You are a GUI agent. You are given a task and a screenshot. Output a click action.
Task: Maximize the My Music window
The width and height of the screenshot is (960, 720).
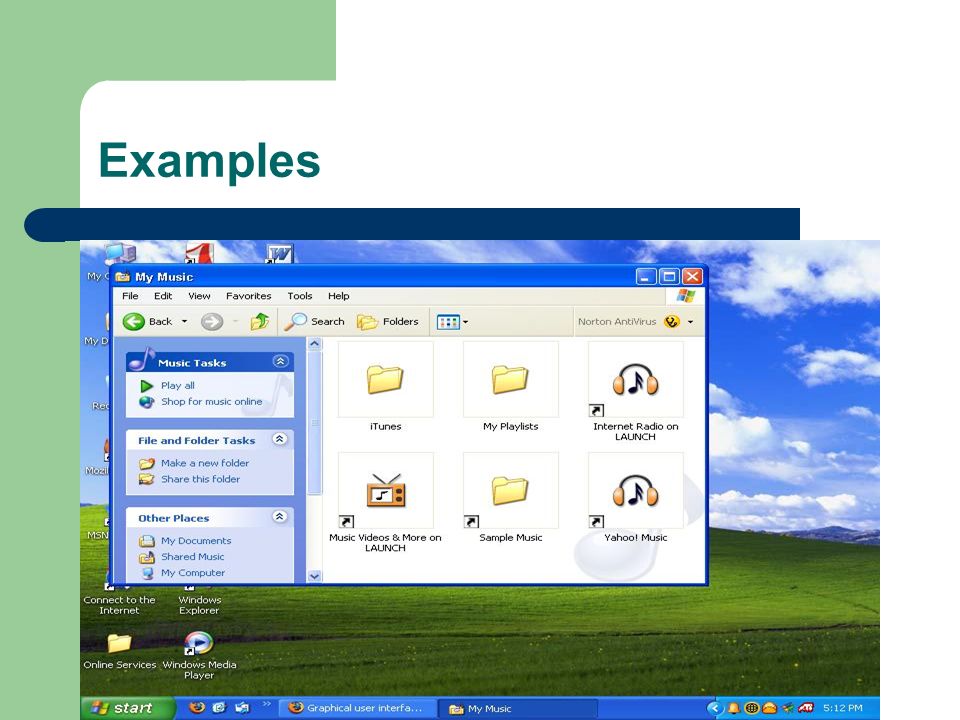click(x=669, y=277)
